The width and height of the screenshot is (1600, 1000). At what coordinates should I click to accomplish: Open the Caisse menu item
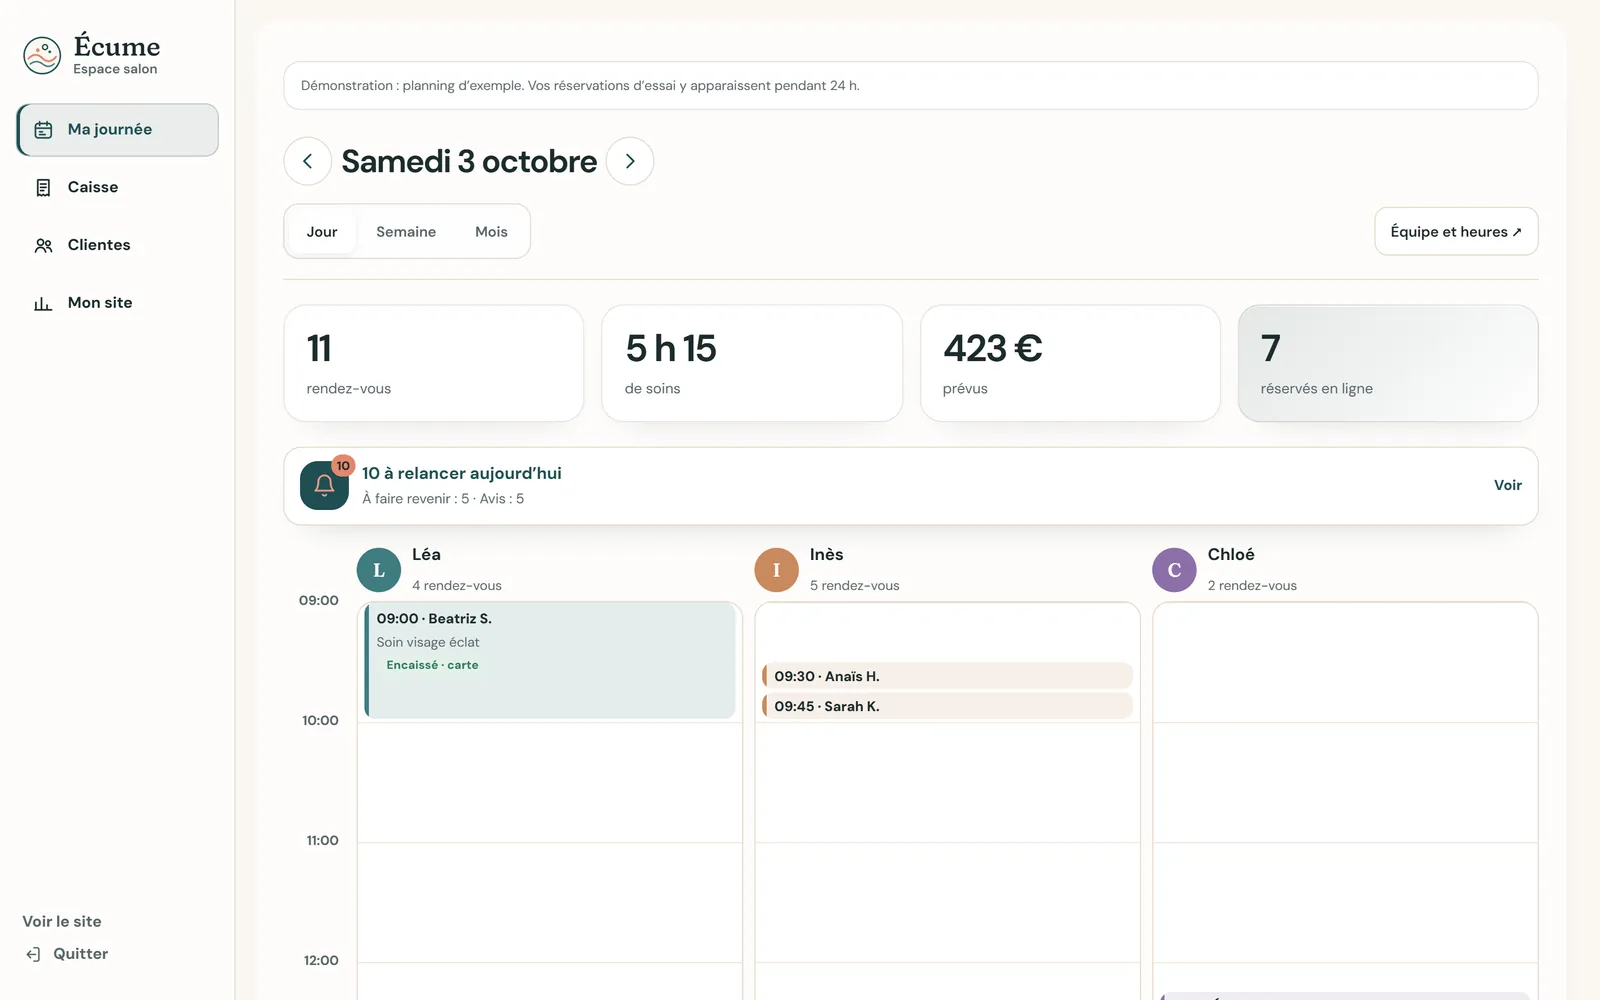click(x=118, y=188)
